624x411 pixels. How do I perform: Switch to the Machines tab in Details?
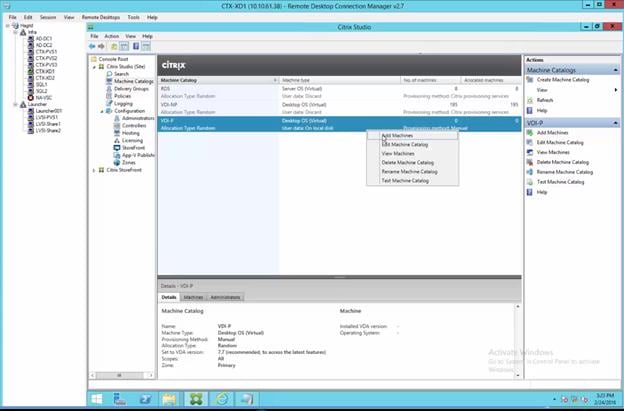pyautogui.click(x=193, y=297)
